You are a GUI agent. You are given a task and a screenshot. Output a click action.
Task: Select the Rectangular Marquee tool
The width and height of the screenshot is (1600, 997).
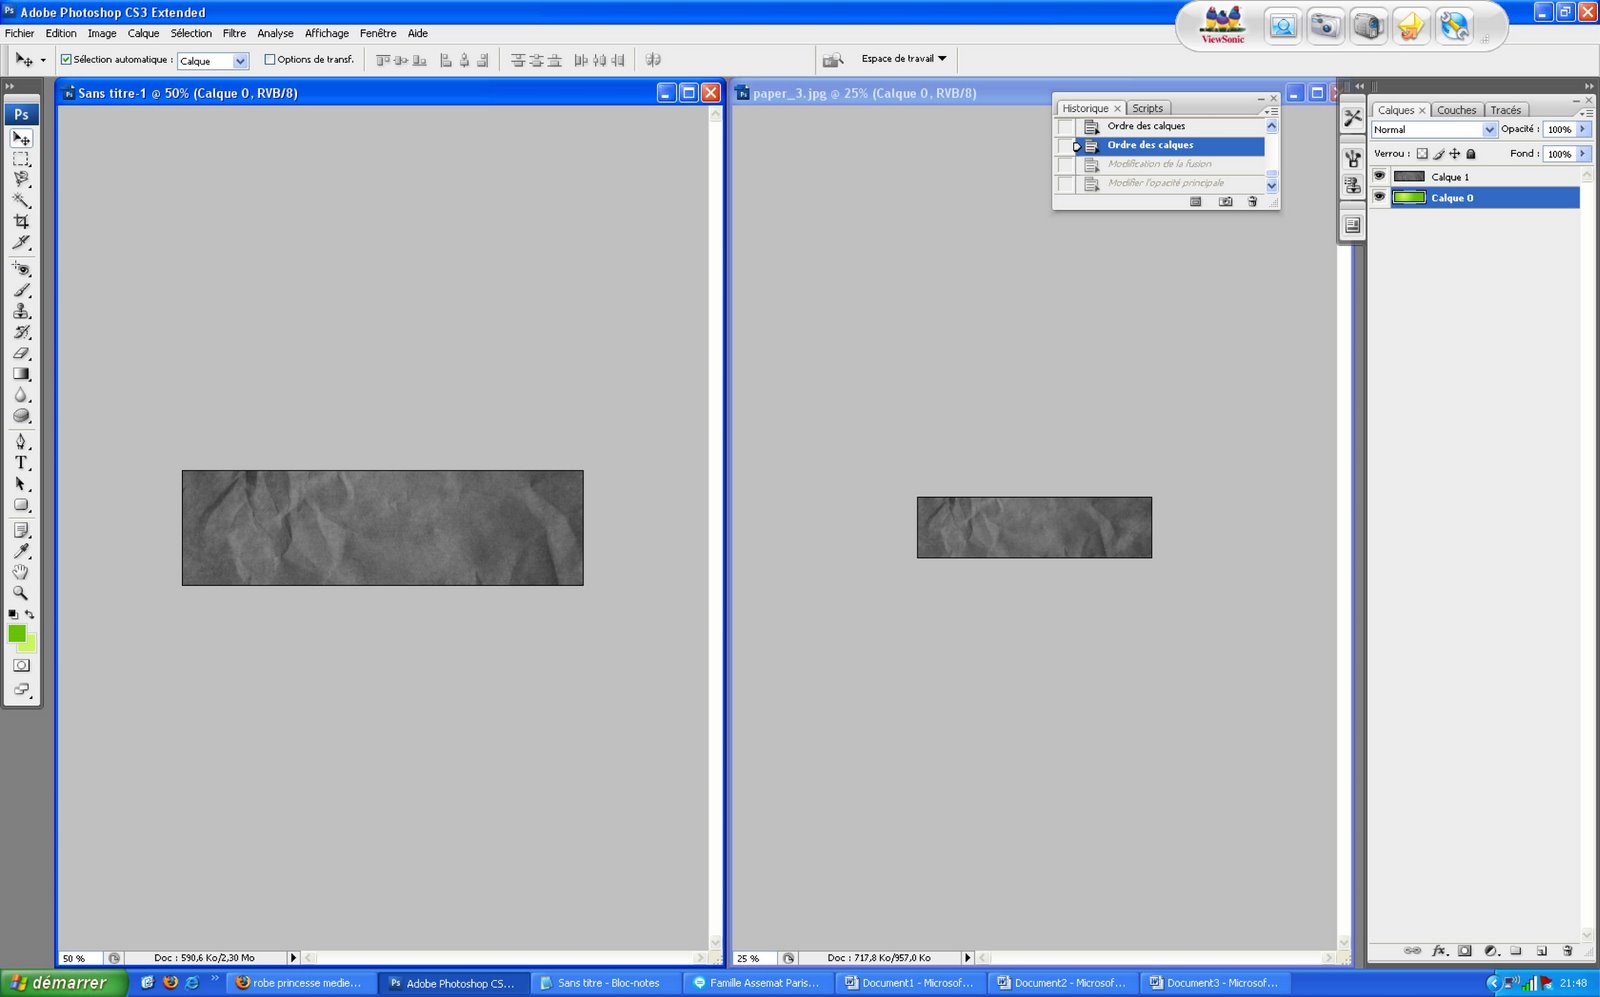click(x=21, y=159)
